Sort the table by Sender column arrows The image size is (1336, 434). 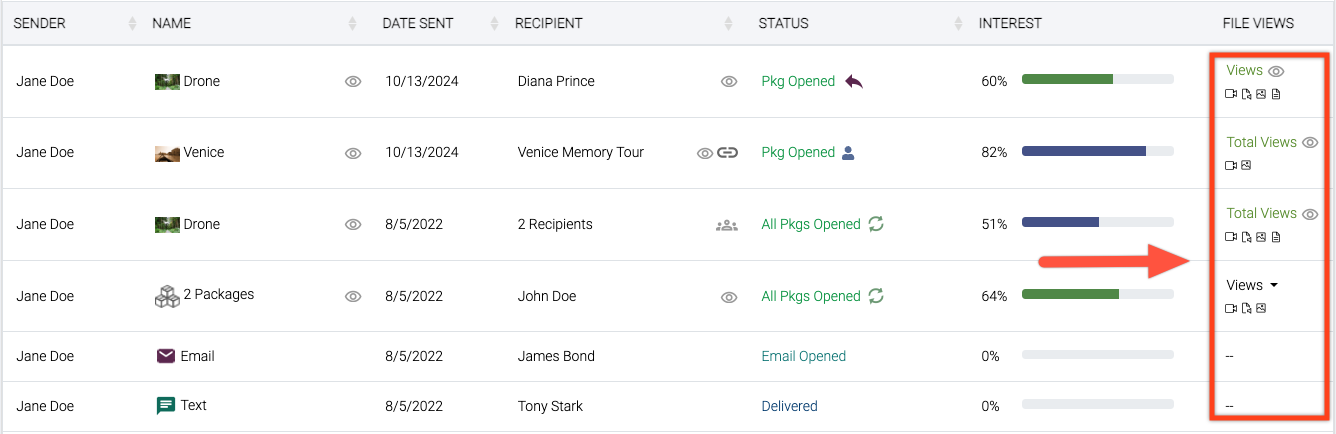[133, 23]
